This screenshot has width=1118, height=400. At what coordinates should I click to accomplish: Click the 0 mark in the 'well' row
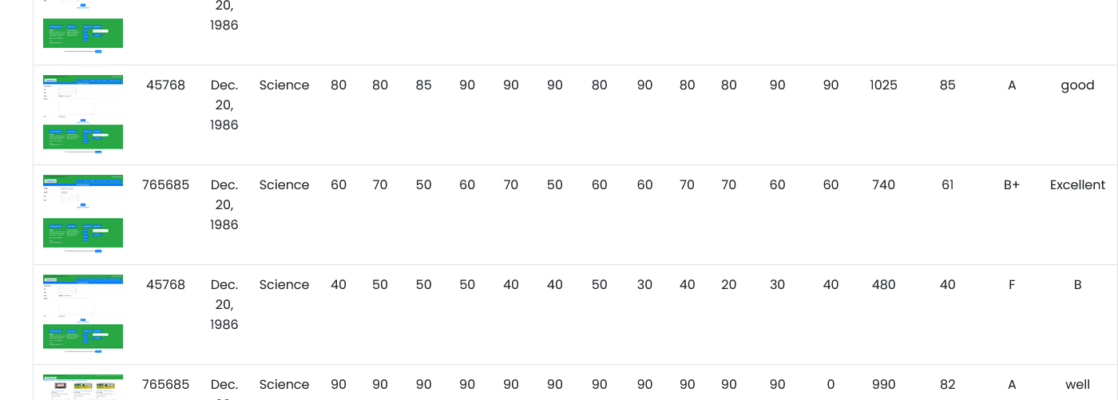pos(831,385)
